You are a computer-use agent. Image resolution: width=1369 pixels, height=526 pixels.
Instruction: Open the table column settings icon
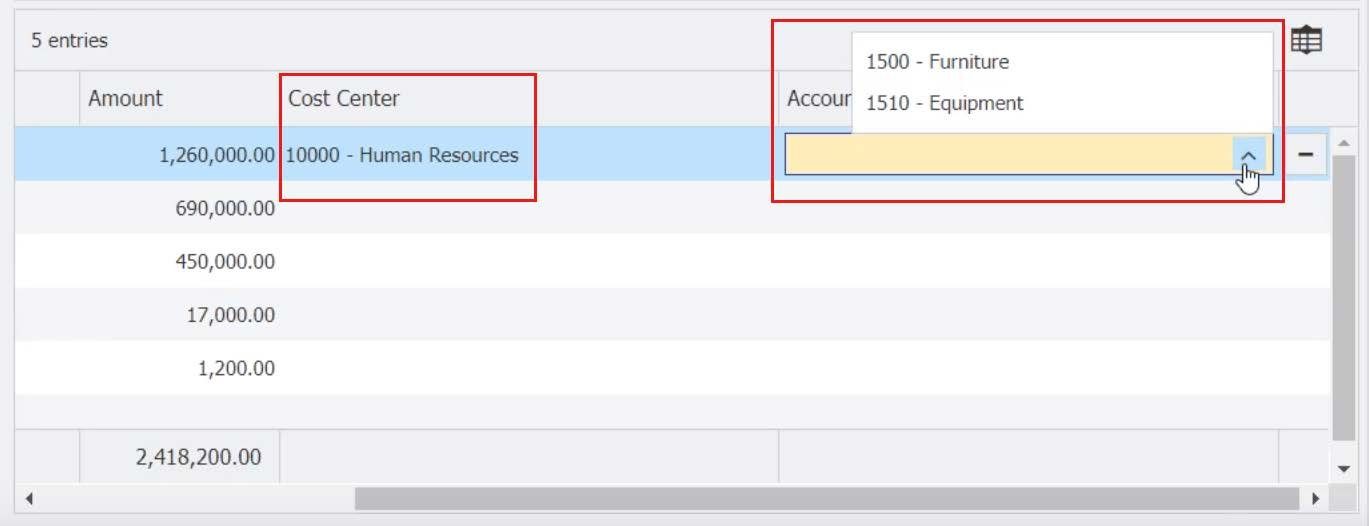point(1306,40)
